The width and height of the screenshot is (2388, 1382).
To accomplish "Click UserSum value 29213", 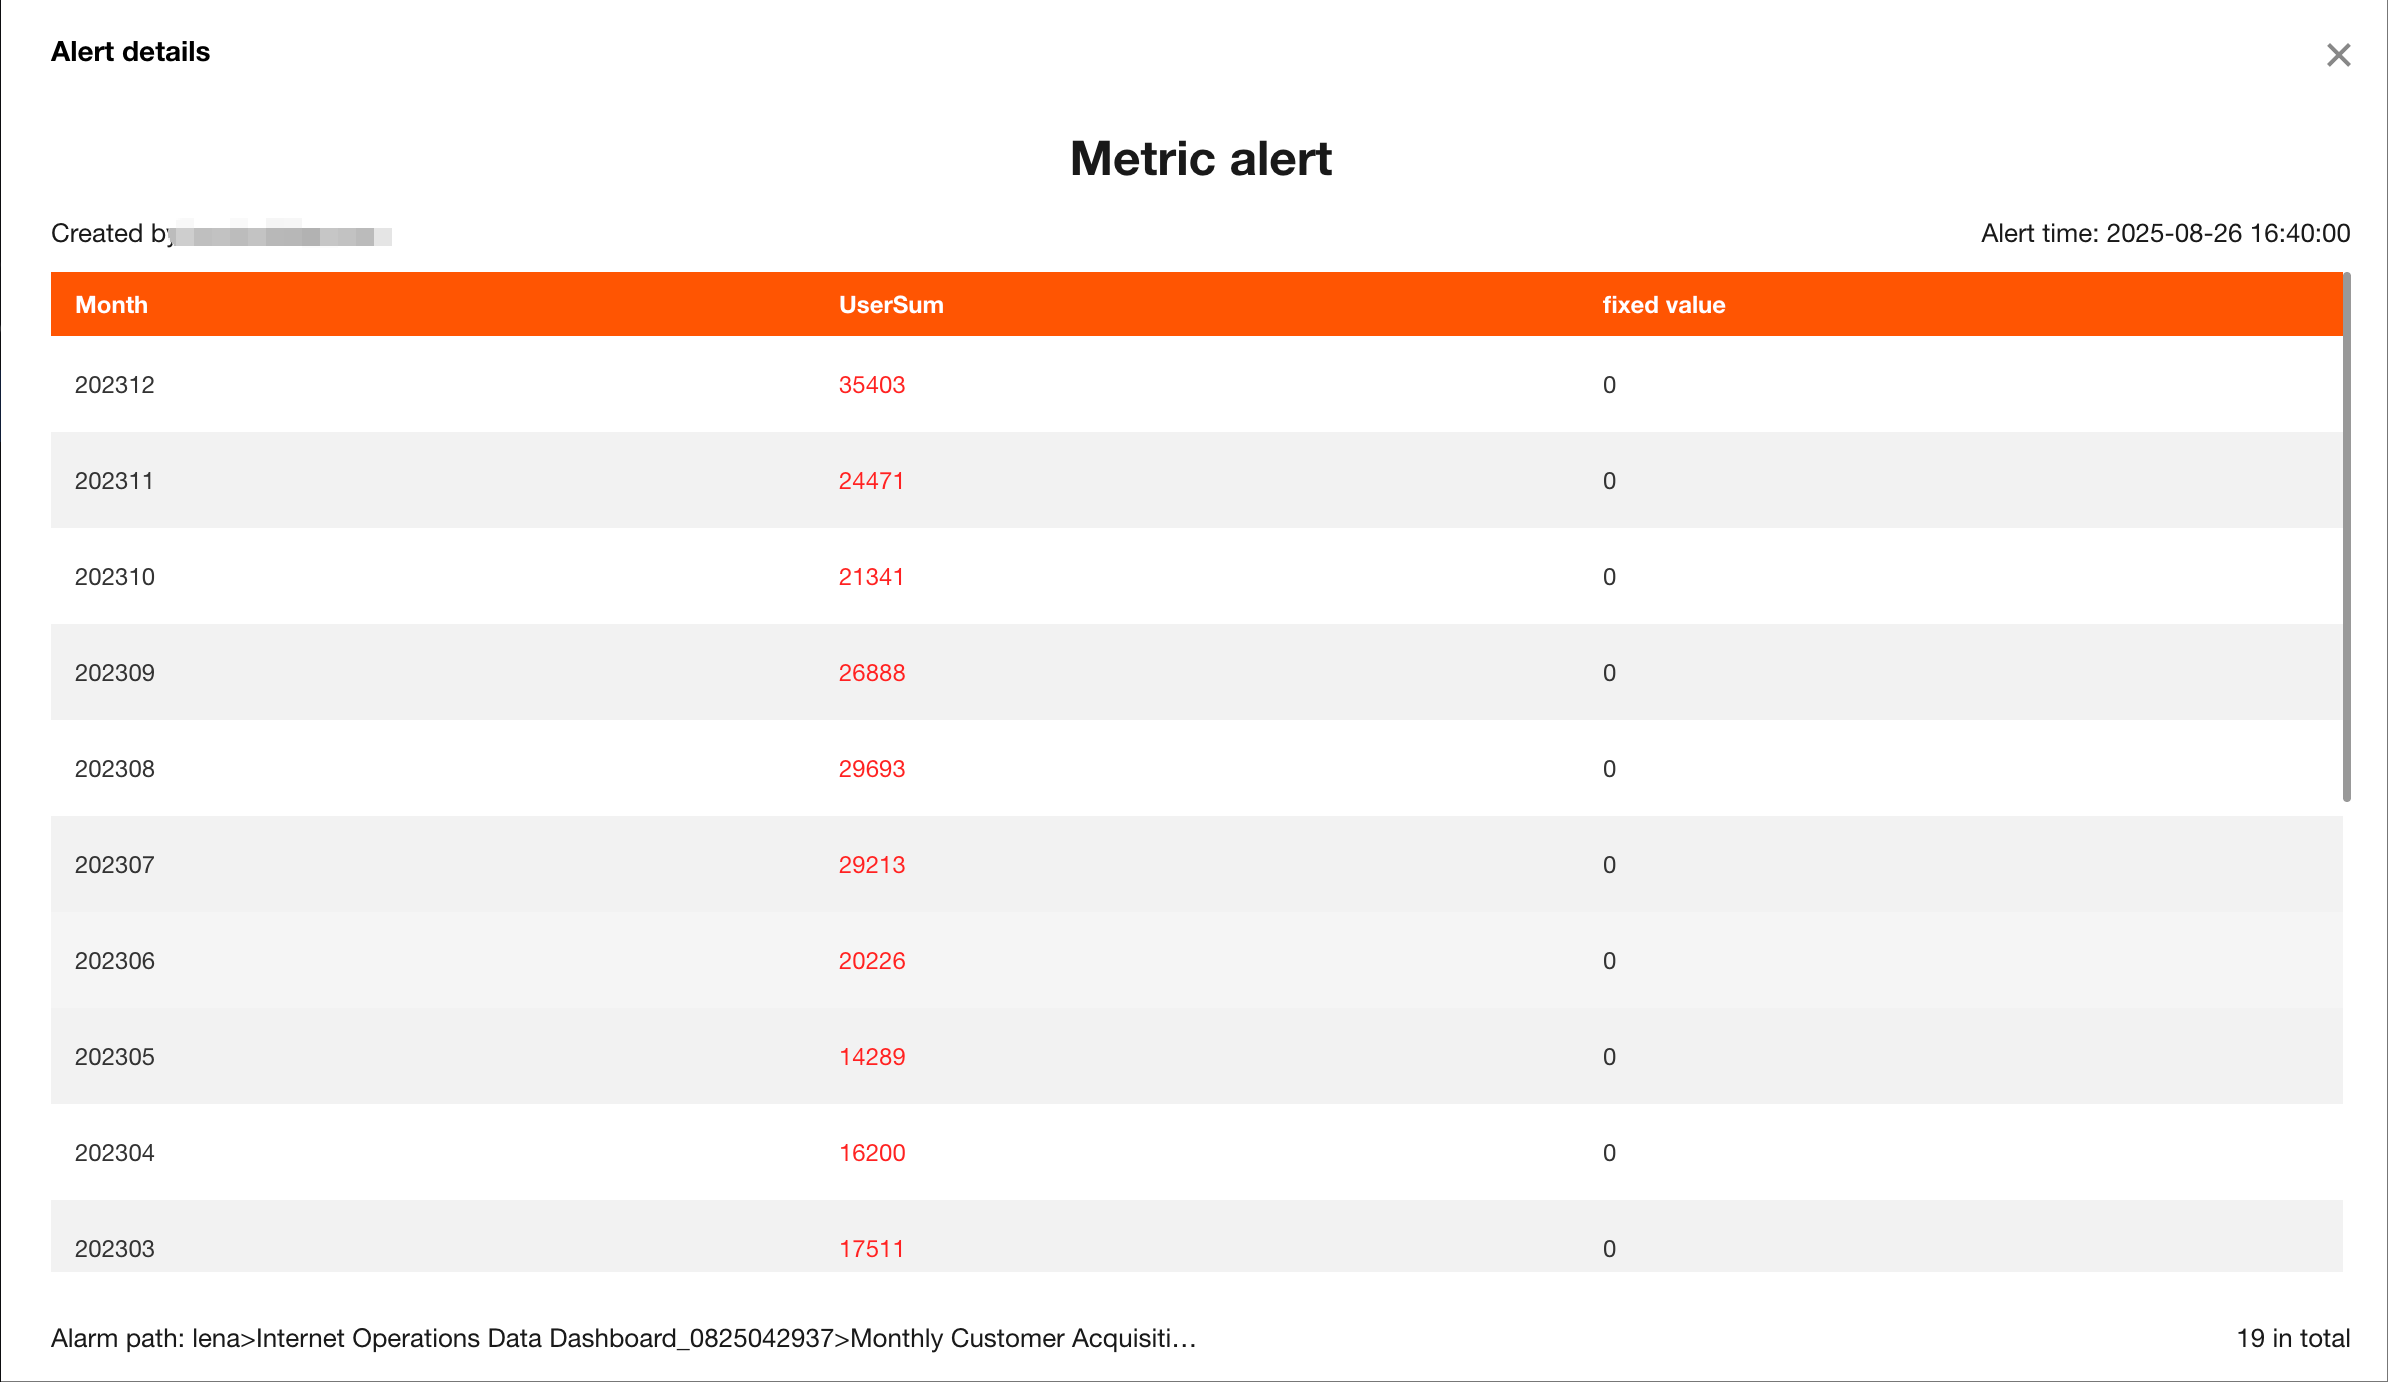I will pyautogui.click(x=871, y=865).
